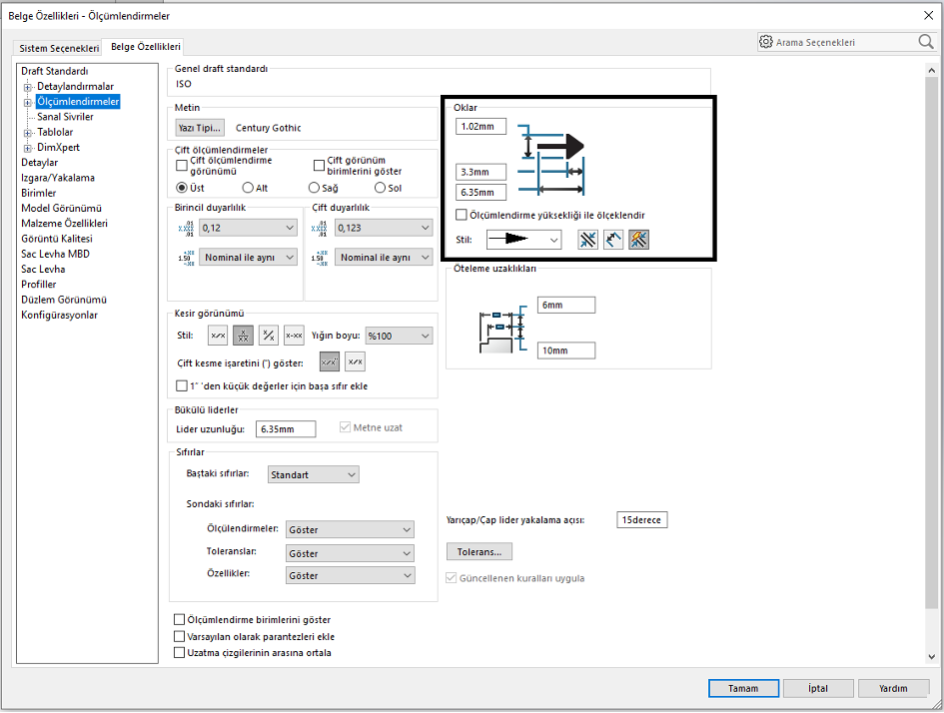Open the Yığın boyu %100 dropdown
This screenshot has width=944, height=713.
coord(399,336)
